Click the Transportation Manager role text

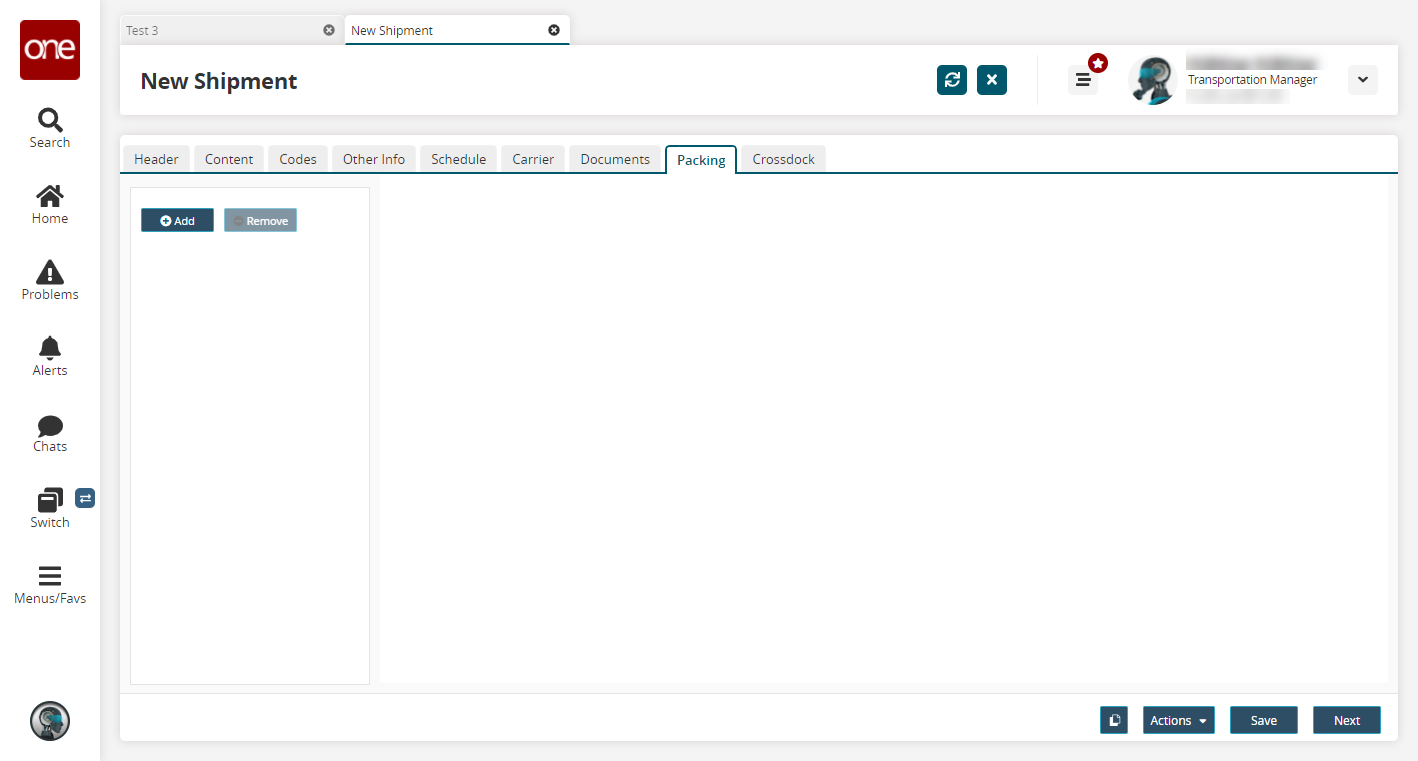click(x=1252, y=80)
